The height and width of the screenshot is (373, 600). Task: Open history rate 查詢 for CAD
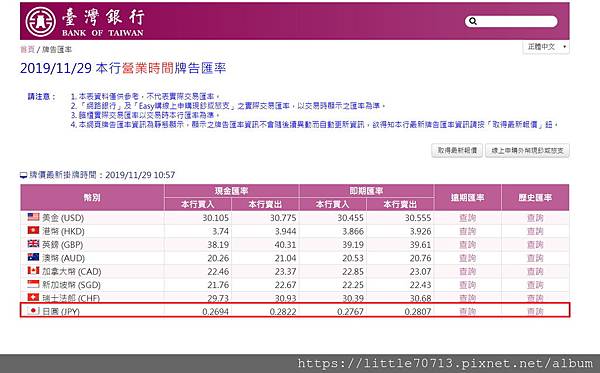535,271
